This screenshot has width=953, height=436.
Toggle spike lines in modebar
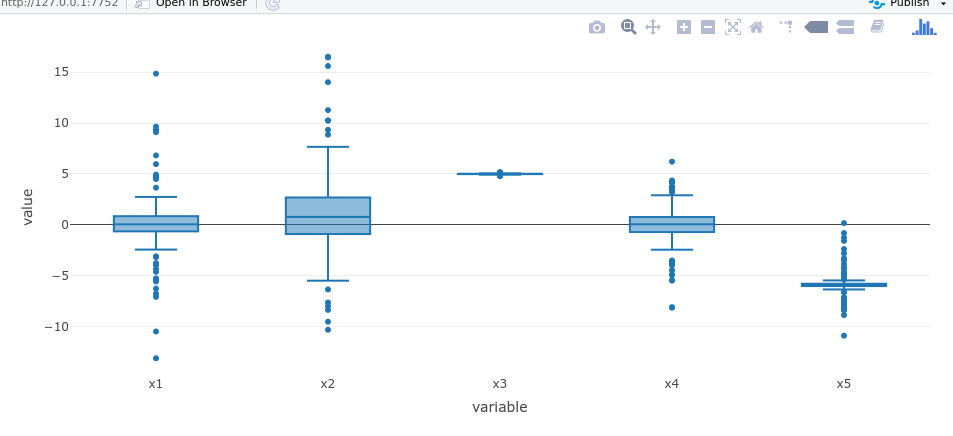tap(786, 27)
